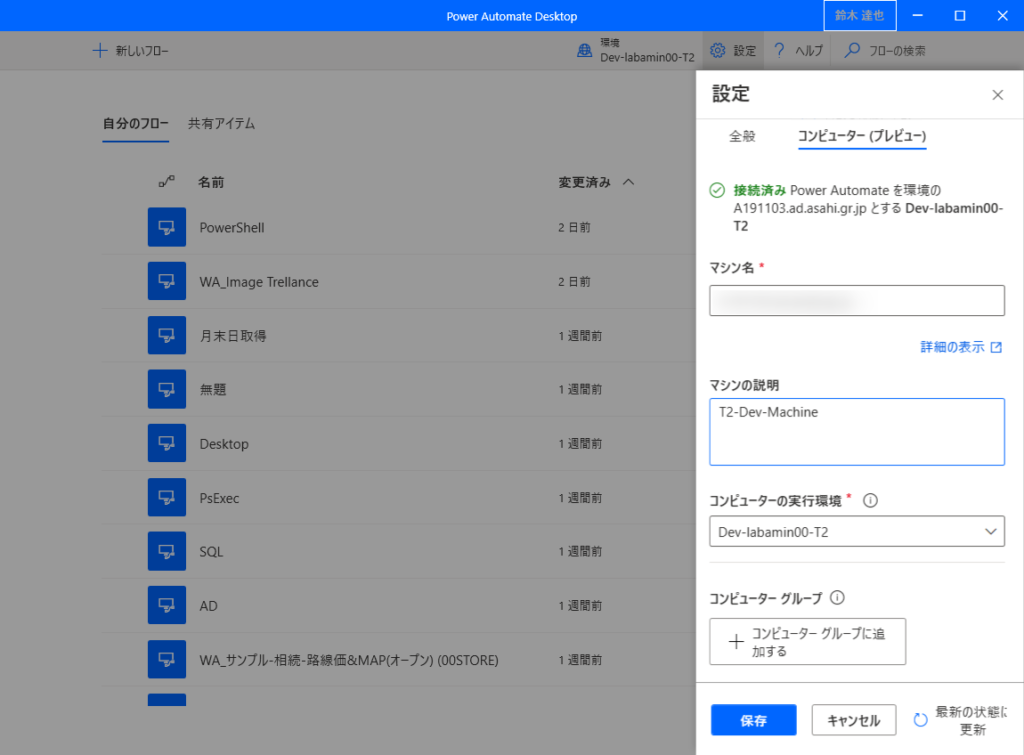Image resolution: width=1024 pixels, height=755 pixels.
Task: Click the AD flow icon
Action: 167,605
